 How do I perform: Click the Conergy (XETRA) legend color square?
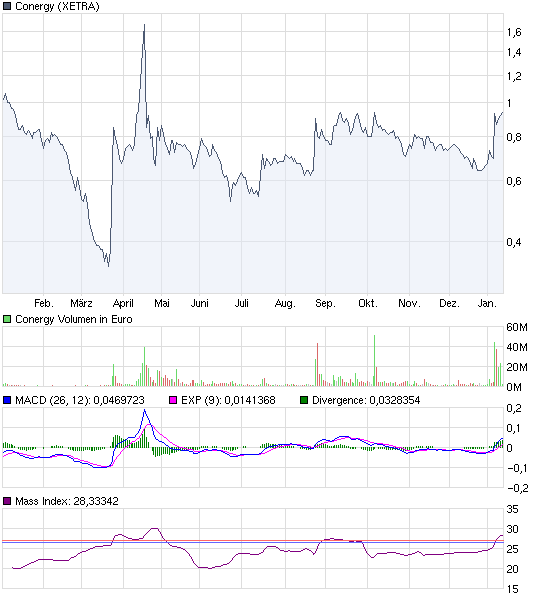coord(7,6)
